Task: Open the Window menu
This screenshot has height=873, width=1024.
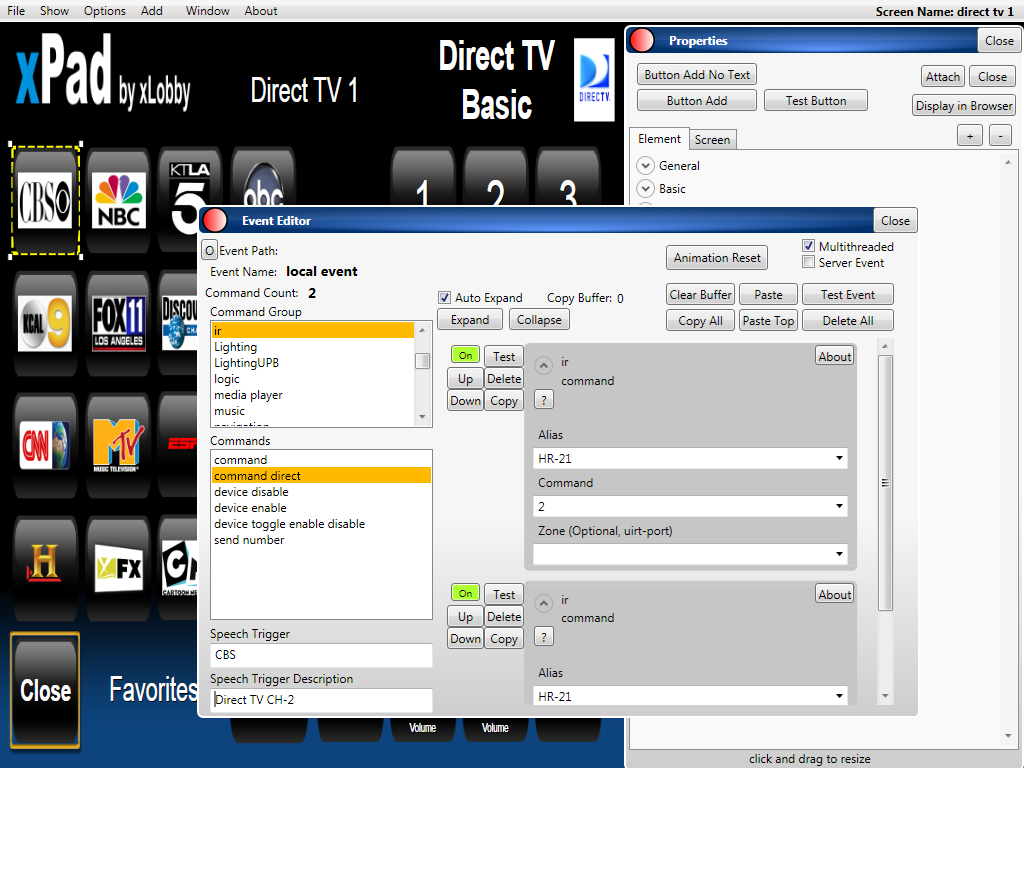Action: tap(207, 11)
